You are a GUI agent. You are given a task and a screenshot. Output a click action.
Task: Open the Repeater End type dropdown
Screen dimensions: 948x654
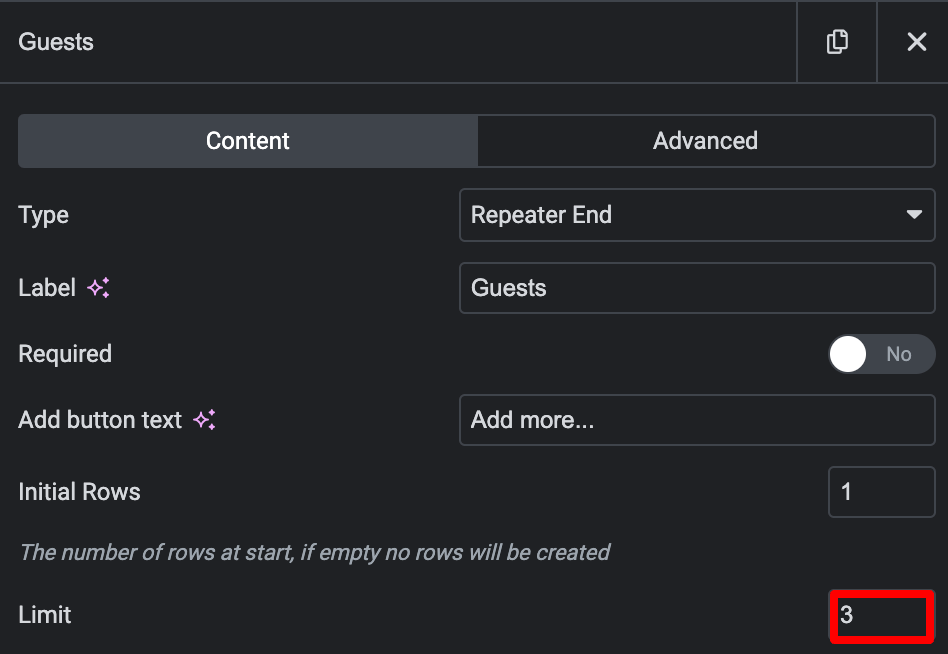point(697,215)
